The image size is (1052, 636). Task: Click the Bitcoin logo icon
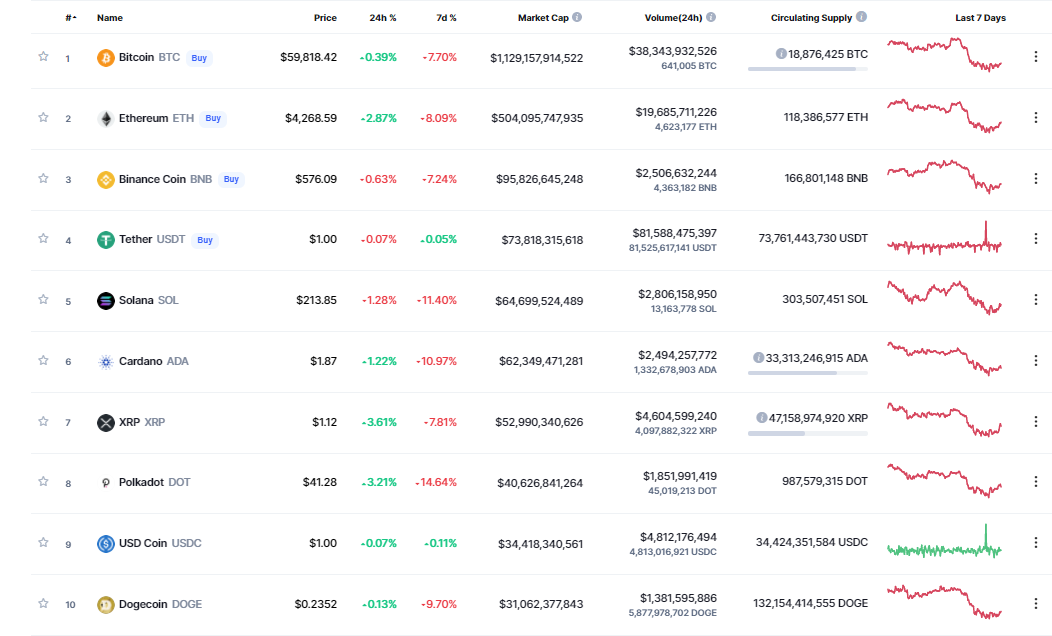click(x=105, y=58)
